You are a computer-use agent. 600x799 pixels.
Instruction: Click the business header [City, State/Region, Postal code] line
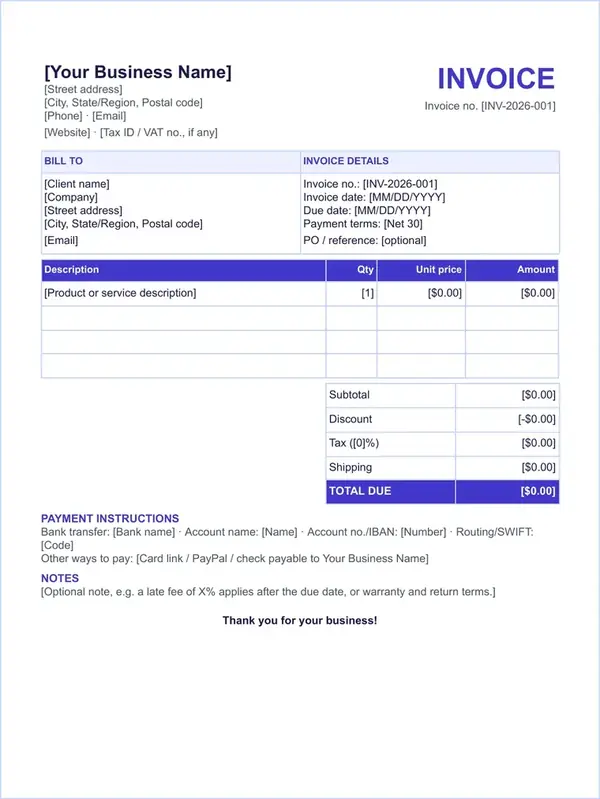(x=123, y=102)
